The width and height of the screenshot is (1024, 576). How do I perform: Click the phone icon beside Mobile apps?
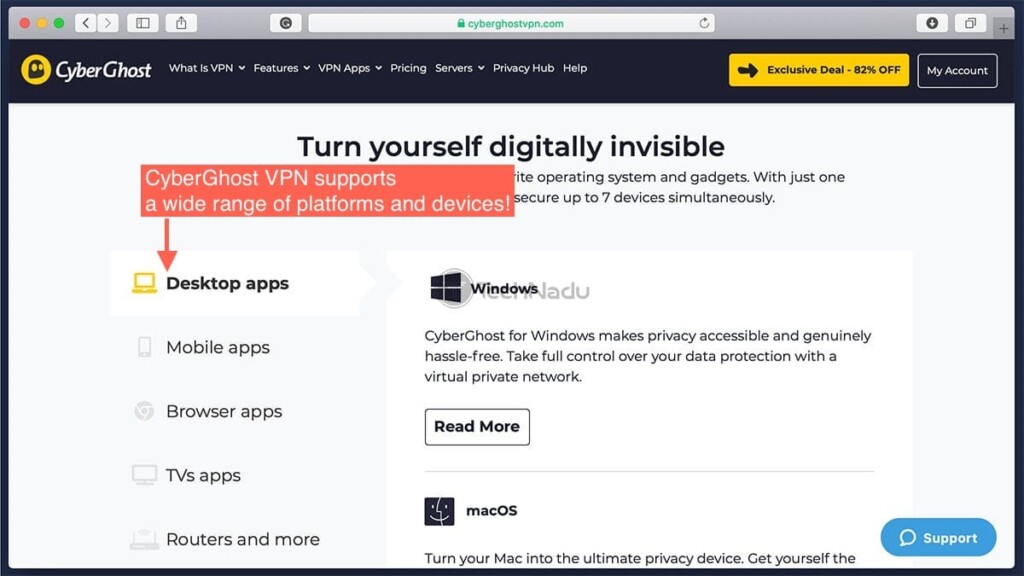coord(144,347)
